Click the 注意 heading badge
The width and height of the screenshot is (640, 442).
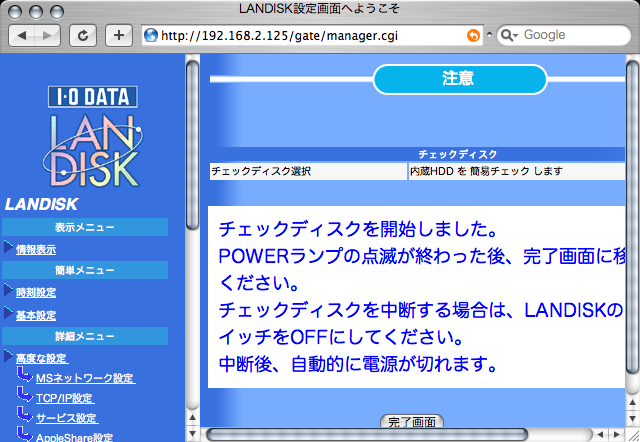[x=460, y=79]
